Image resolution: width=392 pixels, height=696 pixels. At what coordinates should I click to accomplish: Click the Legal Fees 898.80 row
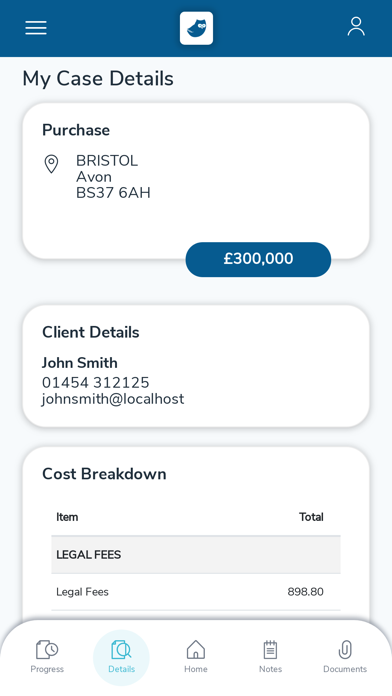tap(196, 592)
